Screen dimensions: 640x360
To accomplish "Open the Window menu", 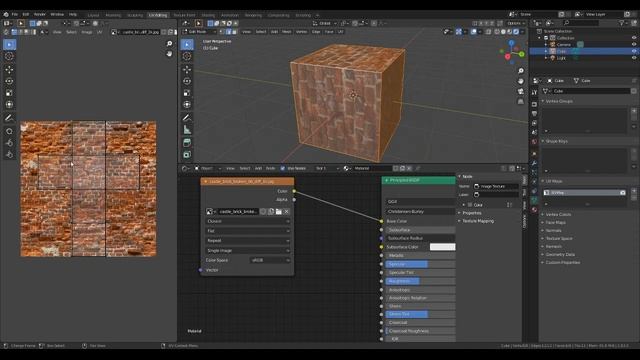I will [x=57, y=14].
